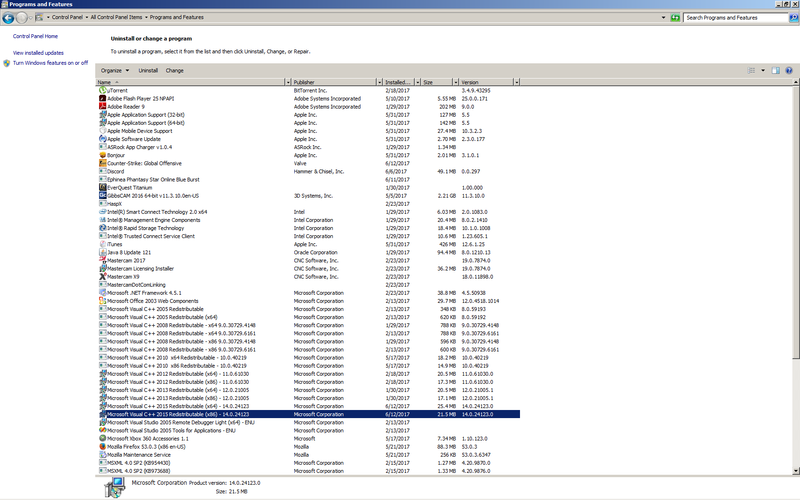Click the Adobe Reader 9 icon

point(103,107)
